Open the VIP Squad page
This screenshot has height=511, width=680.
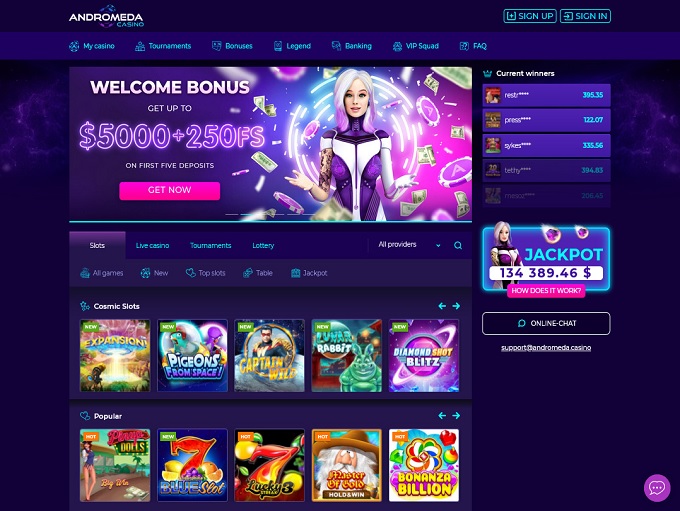pyautogui.click(x=415, y=46)
